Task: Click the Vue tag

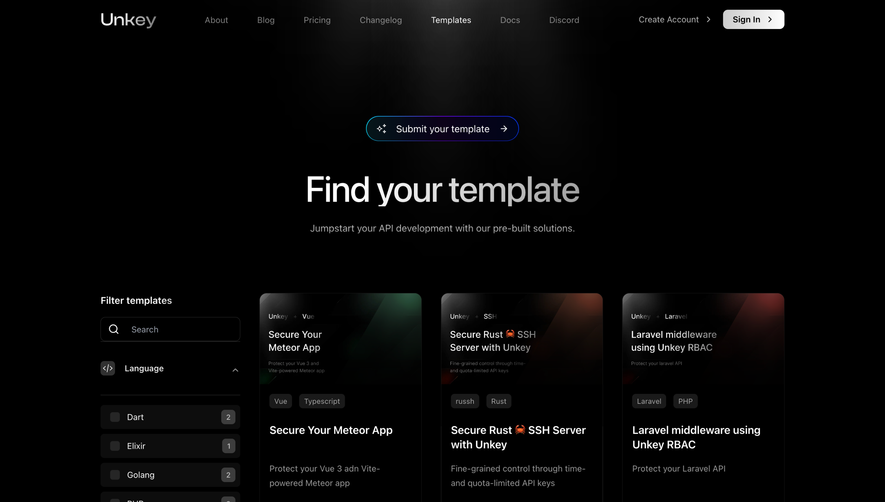Action: pos(281,401)
